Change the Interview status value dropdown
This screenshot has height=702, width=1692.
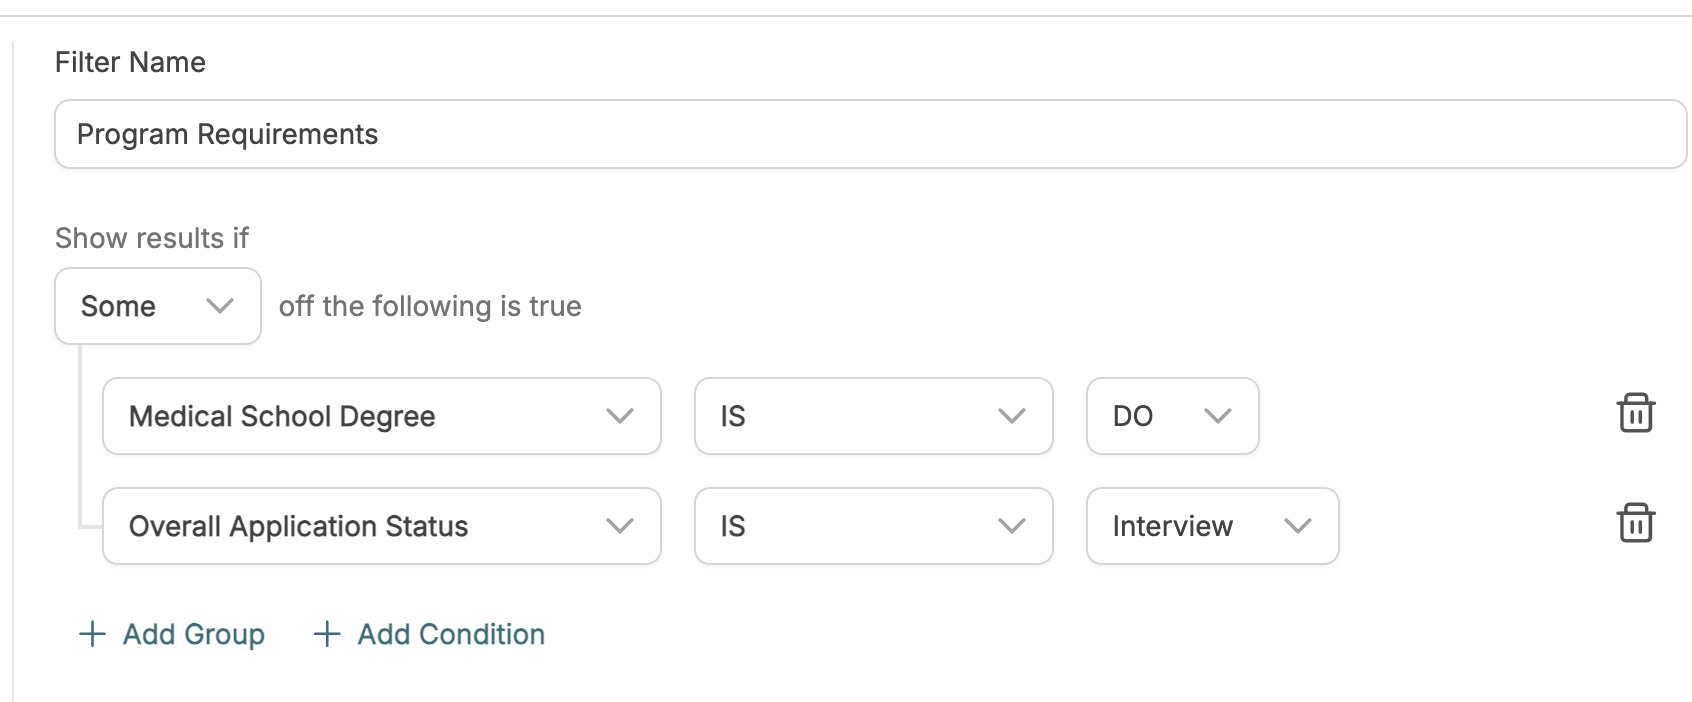coord(1213,526)
